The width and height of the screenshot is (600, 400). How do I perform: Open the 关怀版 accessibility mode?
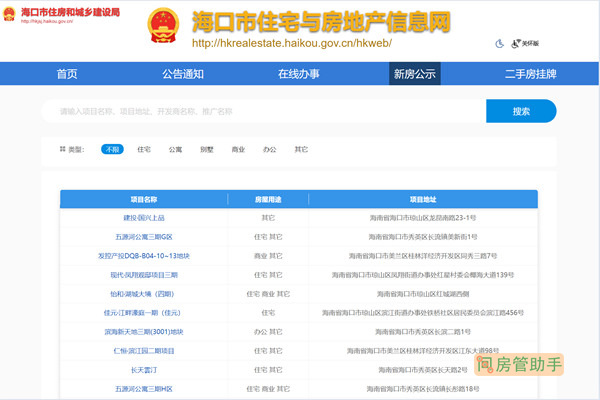click(525, 44)
